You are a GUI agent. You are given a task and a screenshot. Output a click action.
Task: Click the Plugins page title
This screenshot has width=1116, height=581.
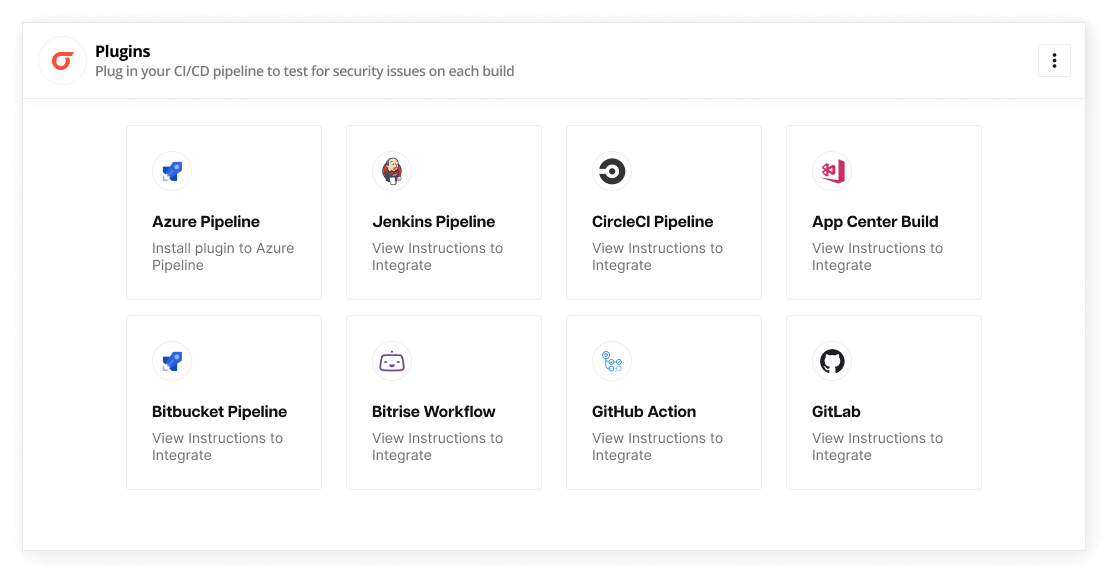121,51
